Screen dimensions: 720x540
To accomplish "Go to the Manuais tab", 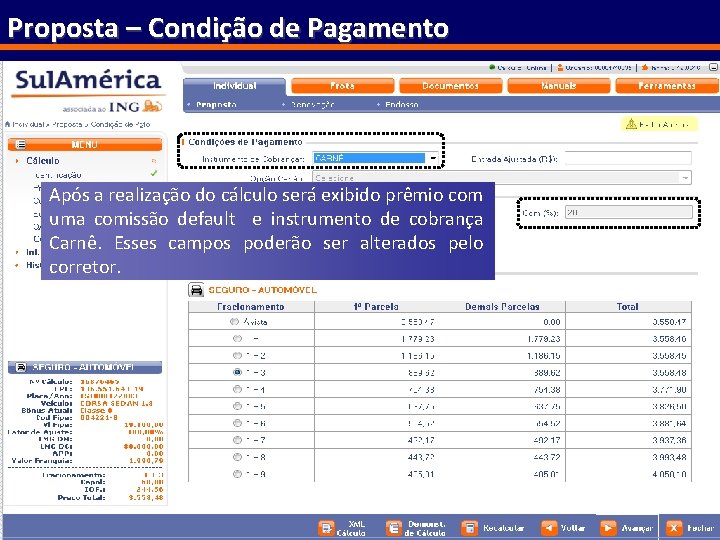I will pyautogui.click(x=559, y=86).
